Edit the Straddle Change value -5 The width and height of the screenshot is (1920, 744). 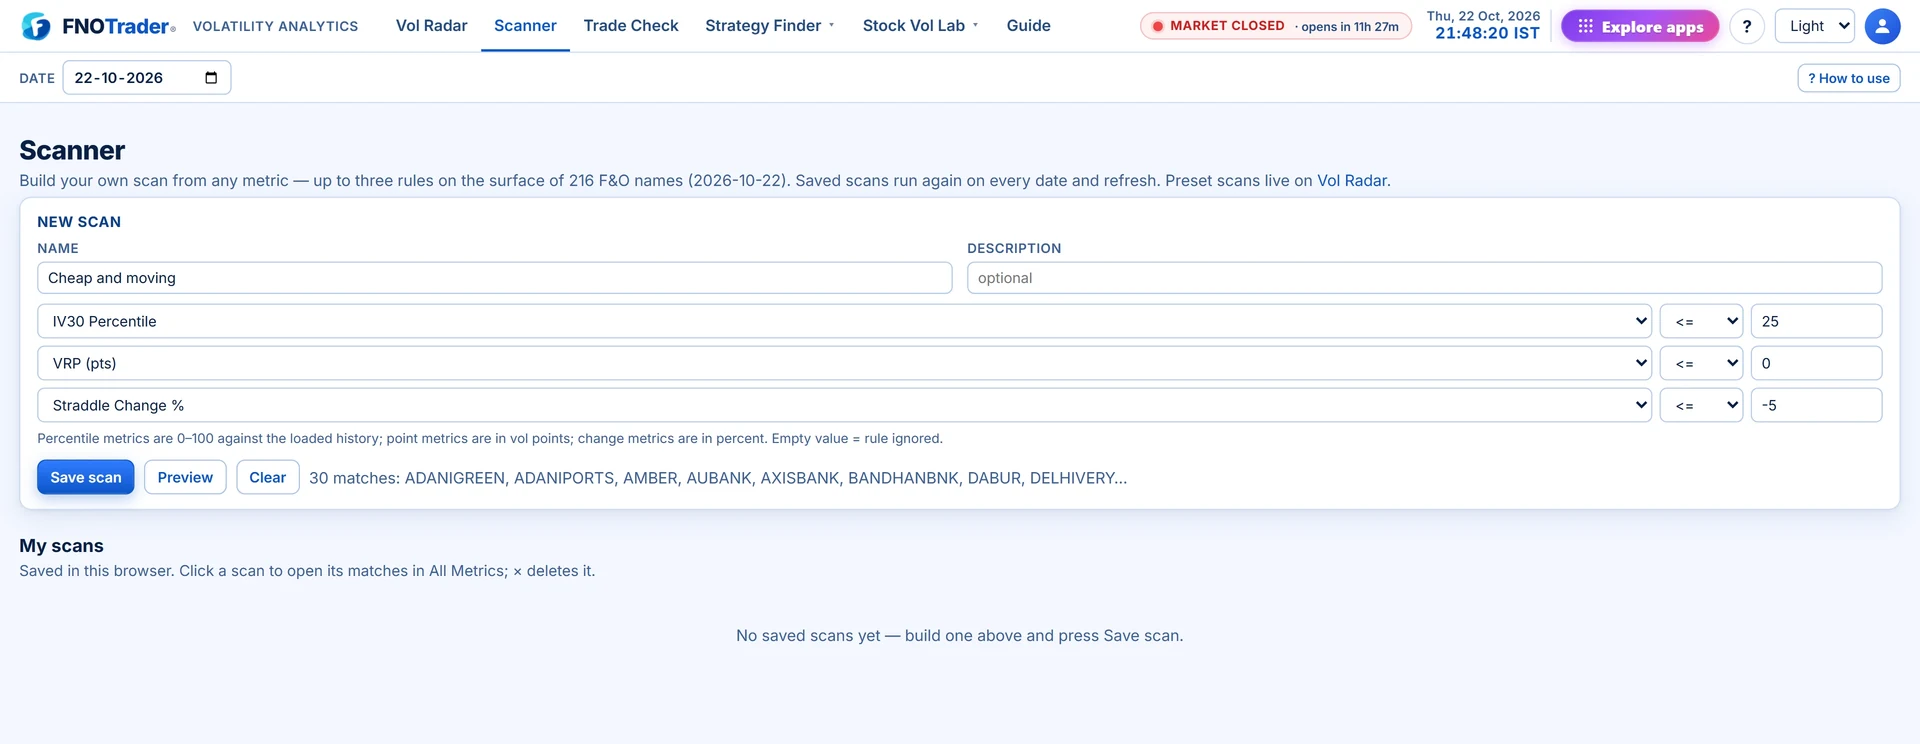tap(1816, 405)
